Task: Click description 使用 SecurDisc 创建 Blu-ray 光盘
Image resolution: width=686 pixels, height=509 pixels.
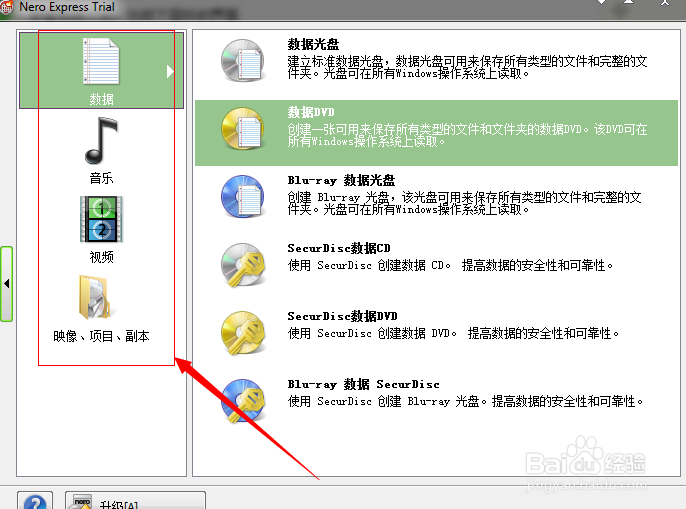Action: click(x=465, y=401)
